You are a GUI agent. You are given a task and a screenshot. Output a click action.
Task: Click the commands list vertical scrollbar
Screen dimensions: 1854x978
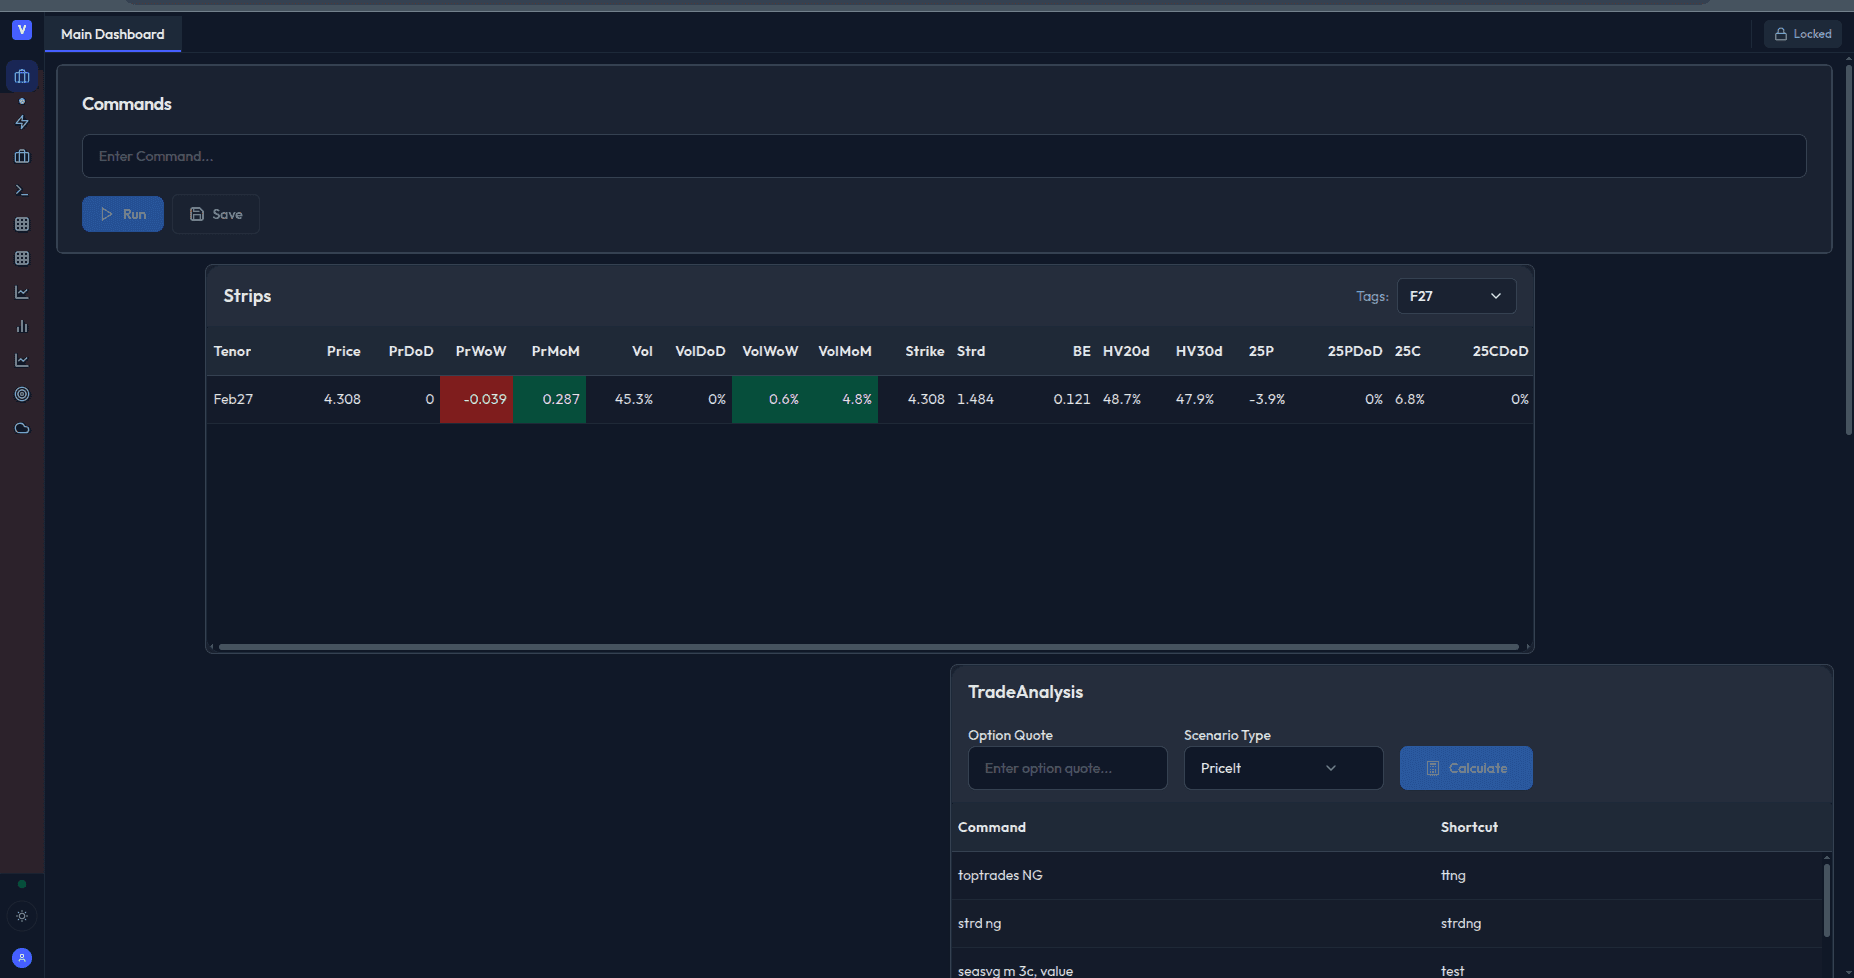click(x=1826, y=900)
